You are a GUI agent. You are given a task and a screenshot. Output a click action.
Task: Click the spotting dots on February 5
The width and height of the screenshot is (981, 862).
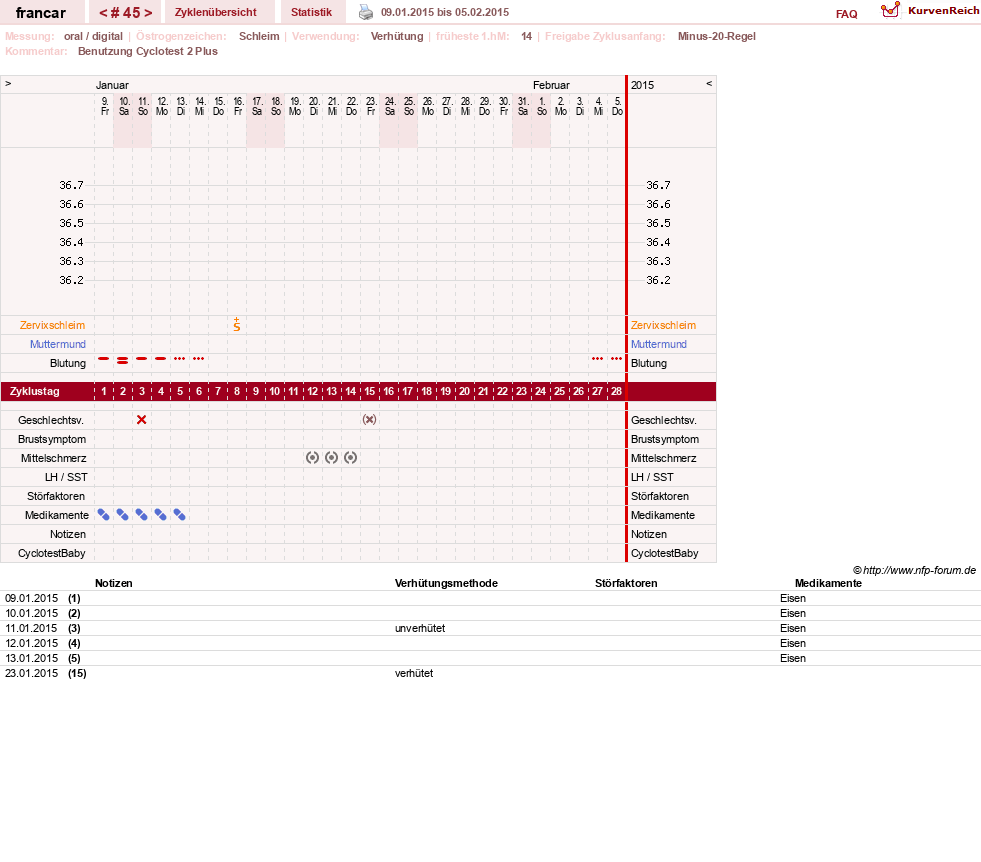(x=616, y=358)
